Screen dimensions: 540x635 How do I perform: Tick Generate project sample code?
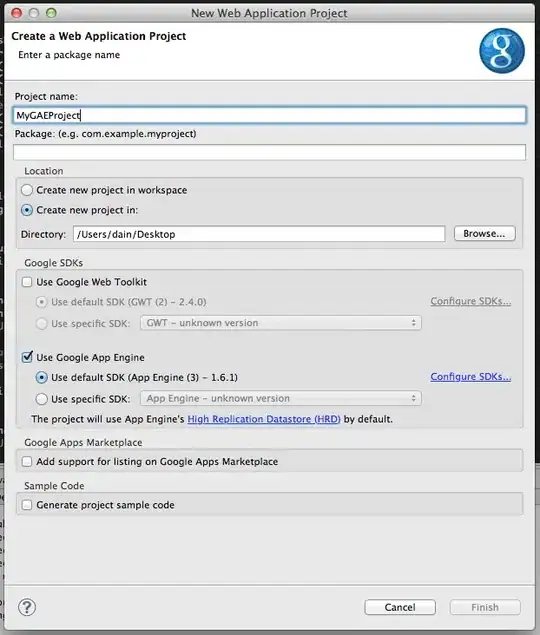click(x=27, y=505)
